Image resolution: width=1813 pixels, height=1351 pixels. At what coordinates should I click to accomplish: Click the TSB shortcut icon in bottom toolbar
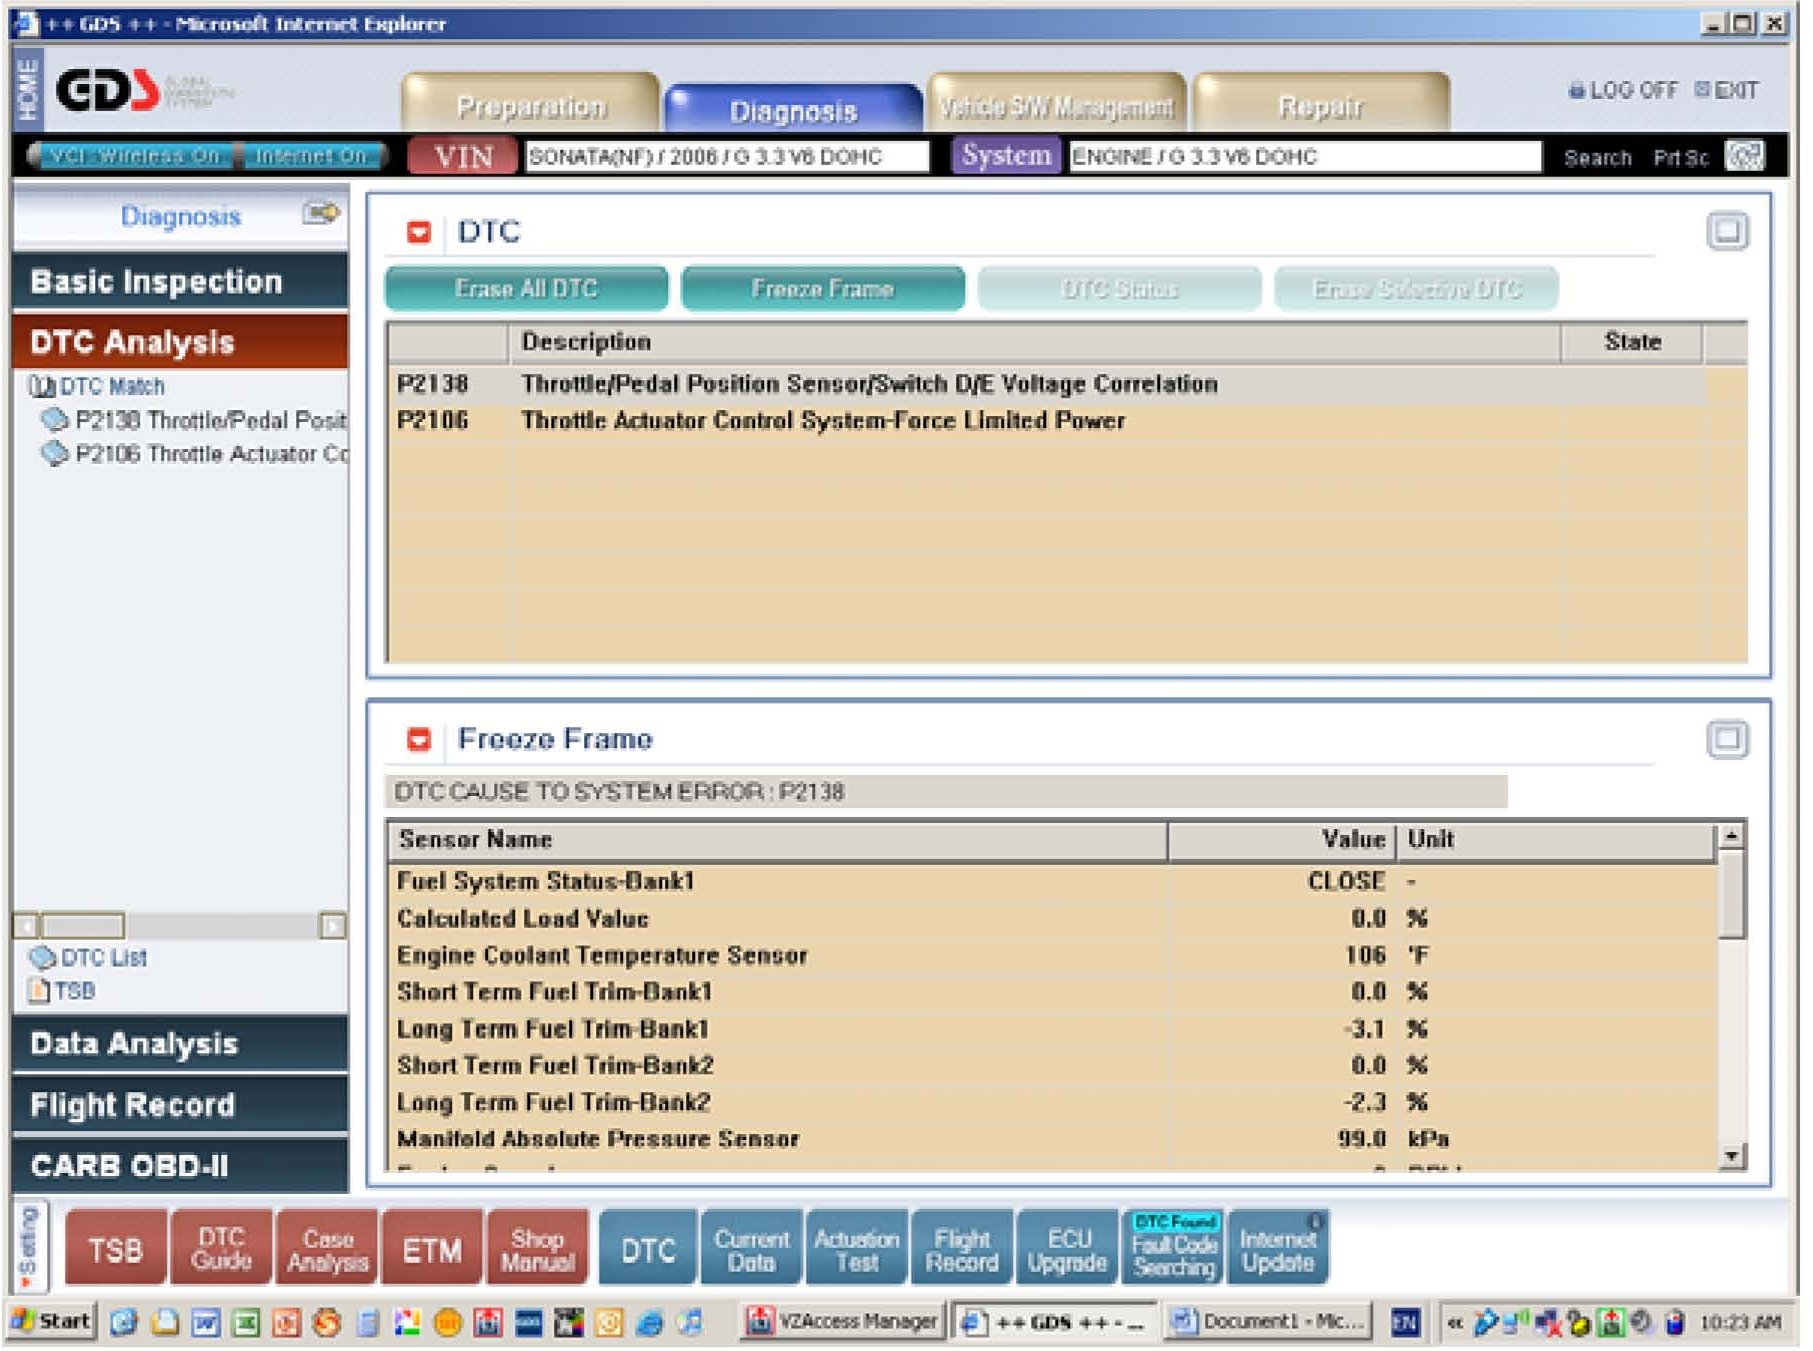(x=115, y=1250)
